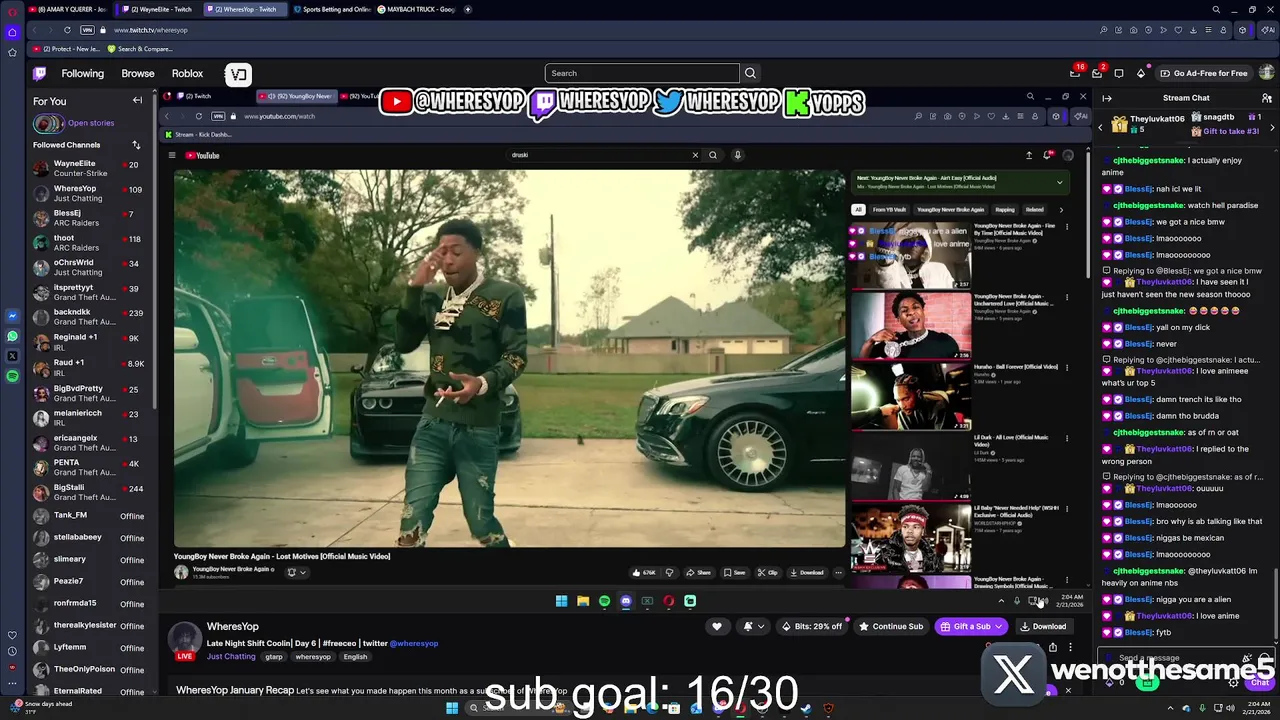Screen dimensions: 1280x720
Task: Open BigStalli channel in sidebar
Action: pyautogui.click(x=90, y=492)
